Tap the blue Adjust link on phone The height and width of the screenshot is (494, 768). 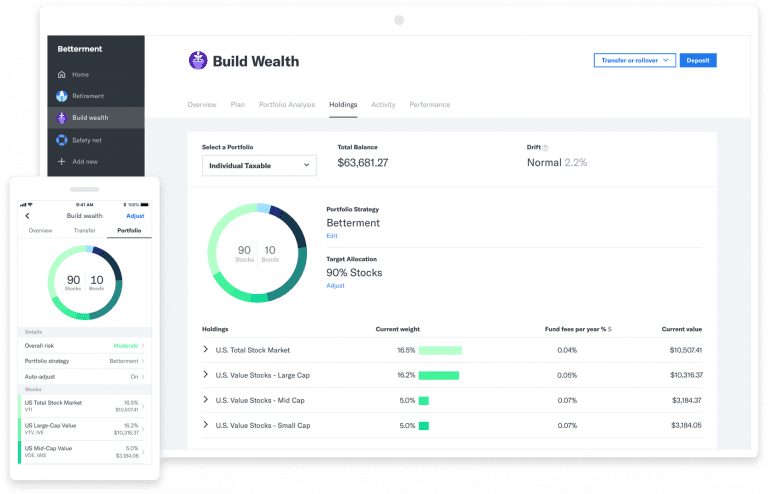click(x=135, y=216)
